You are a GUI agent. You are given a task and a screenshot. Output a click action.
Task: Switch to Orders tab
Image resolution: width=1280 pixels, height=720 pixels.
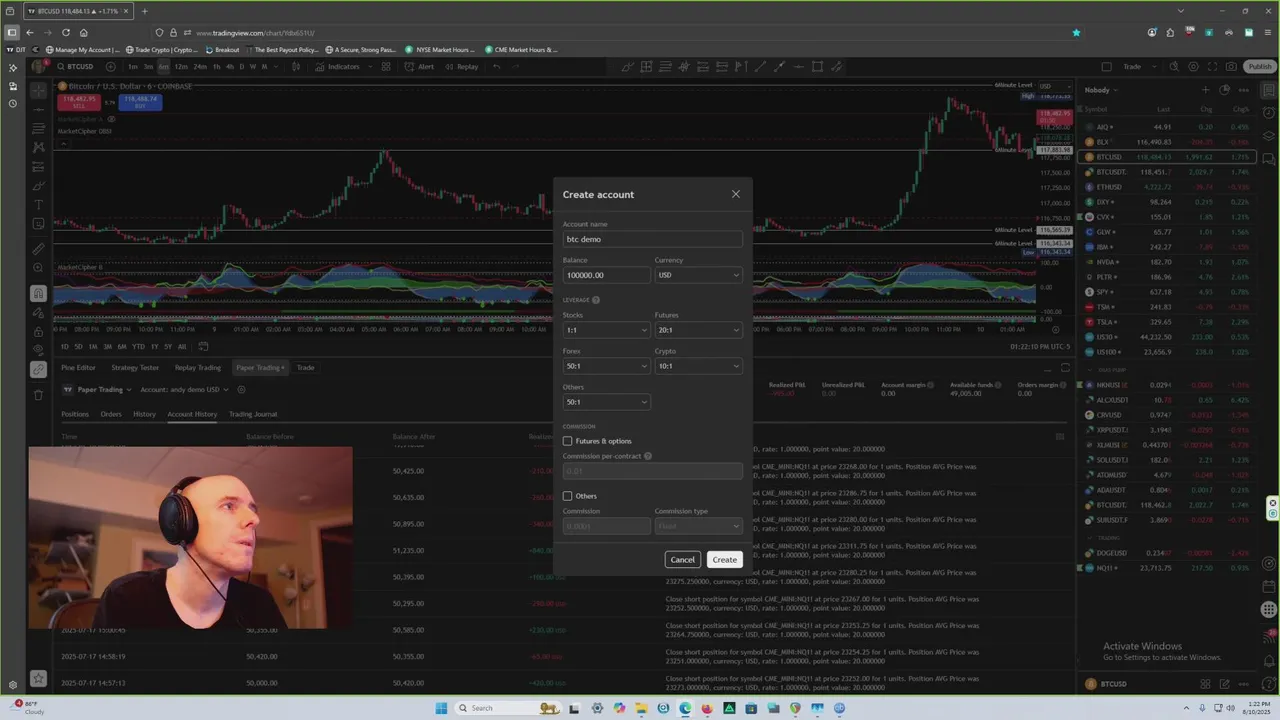tap(111, 414)
